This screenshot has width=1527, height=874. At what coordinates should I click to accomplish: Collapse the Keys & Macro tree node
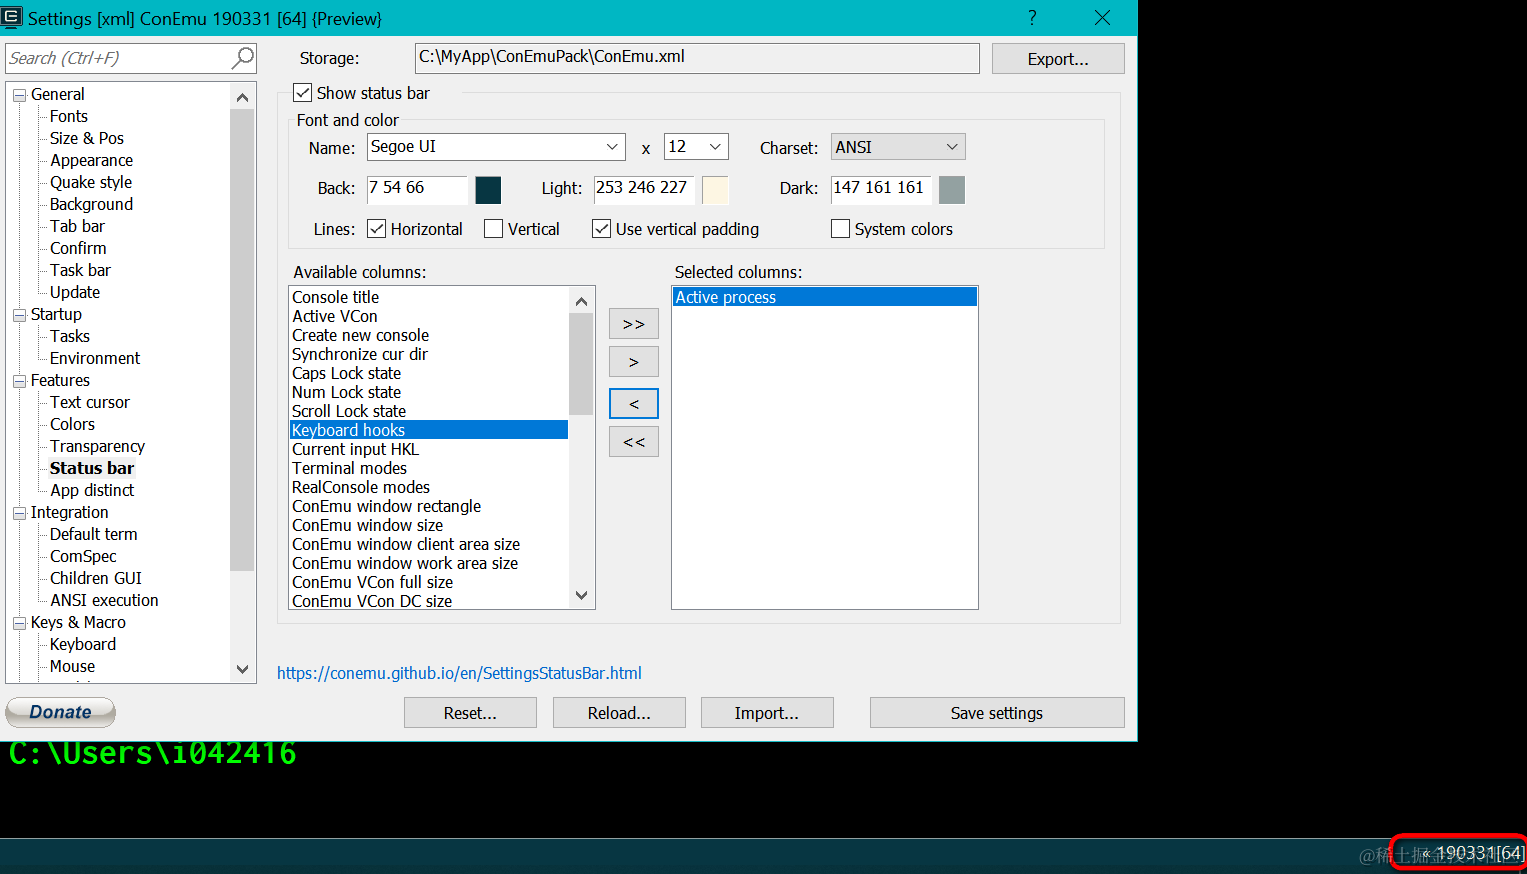(x=19, y=623)
